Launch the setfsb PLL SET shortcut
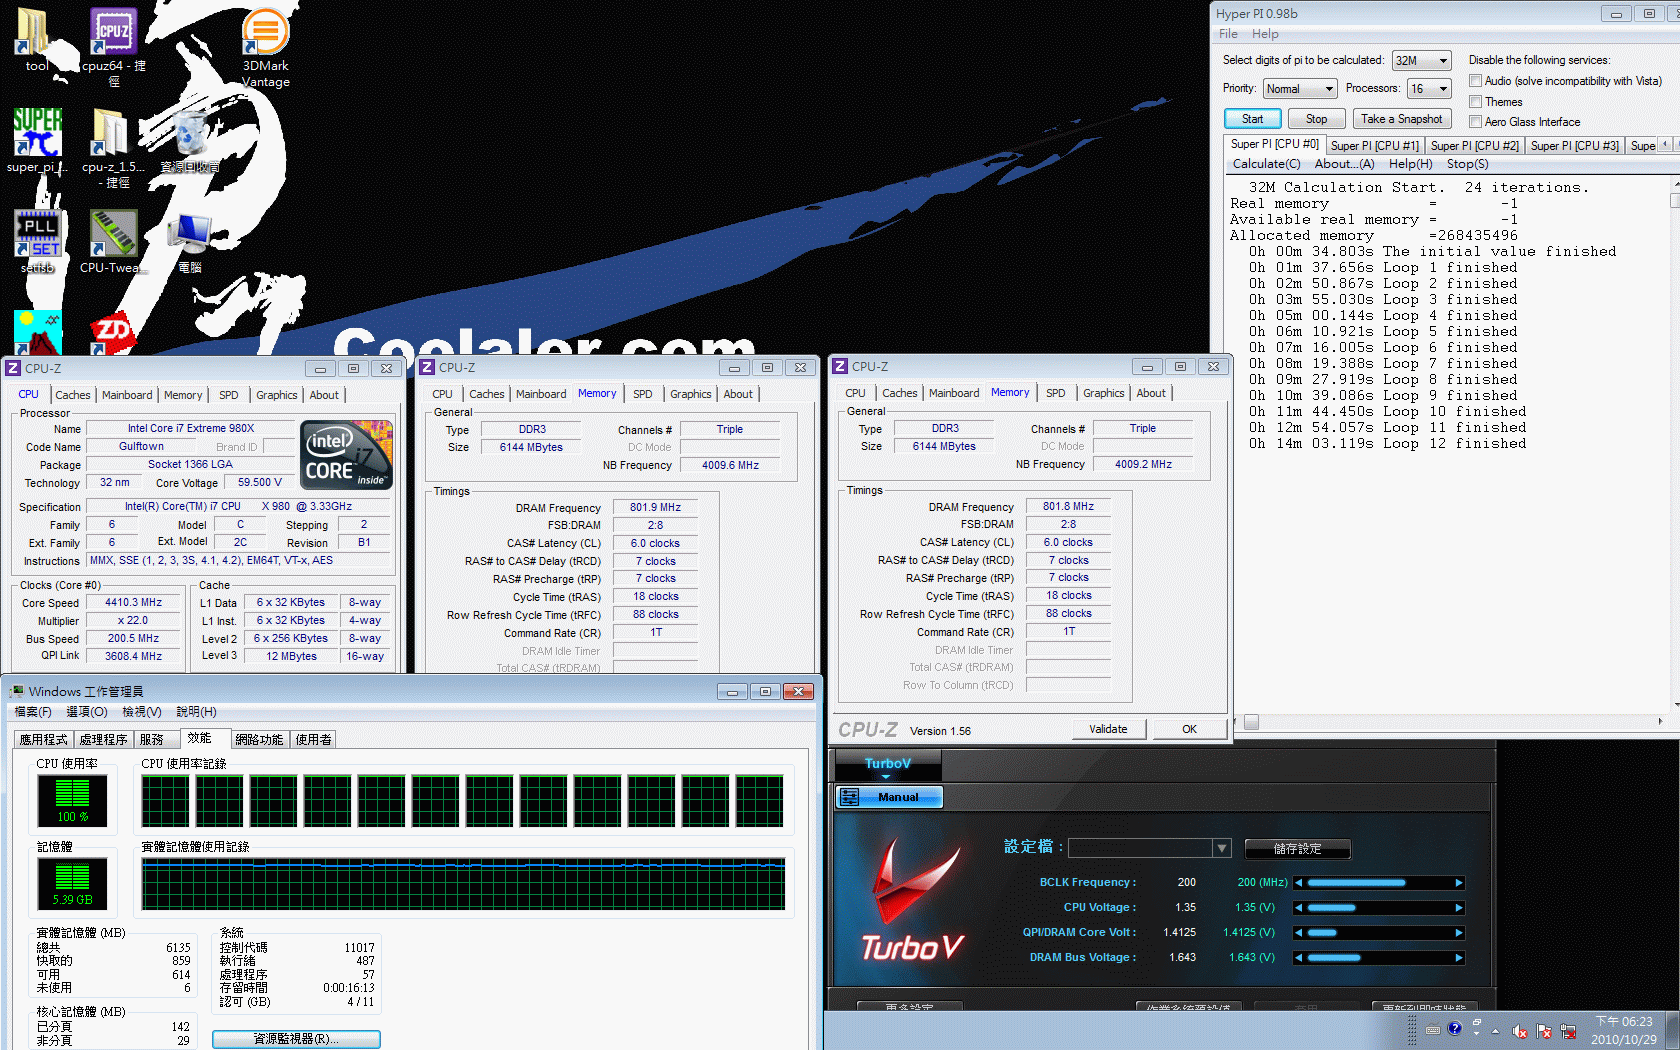 tap(38, 241)
